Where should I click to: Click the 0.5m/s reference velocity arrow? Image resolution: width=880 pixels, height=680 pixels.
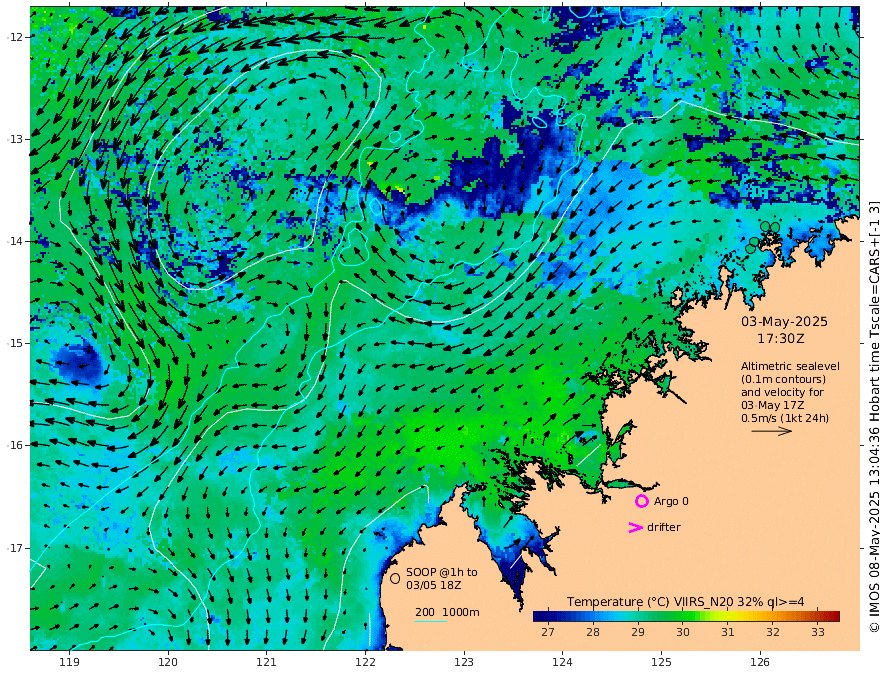tap(772, 431)
